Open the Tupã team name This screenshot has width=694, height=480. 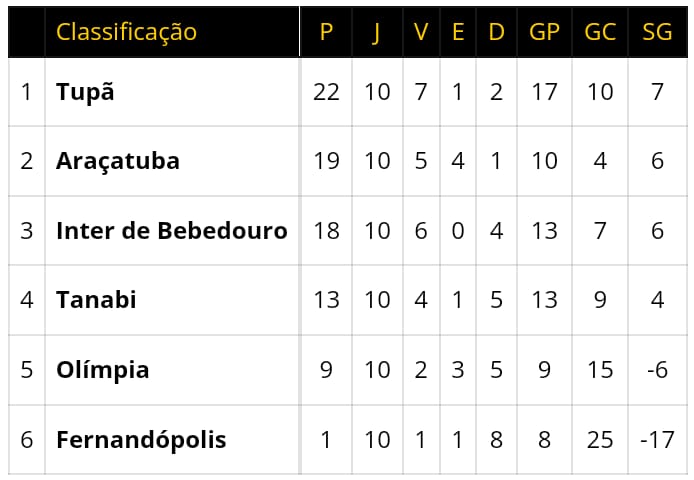point(85,92)
